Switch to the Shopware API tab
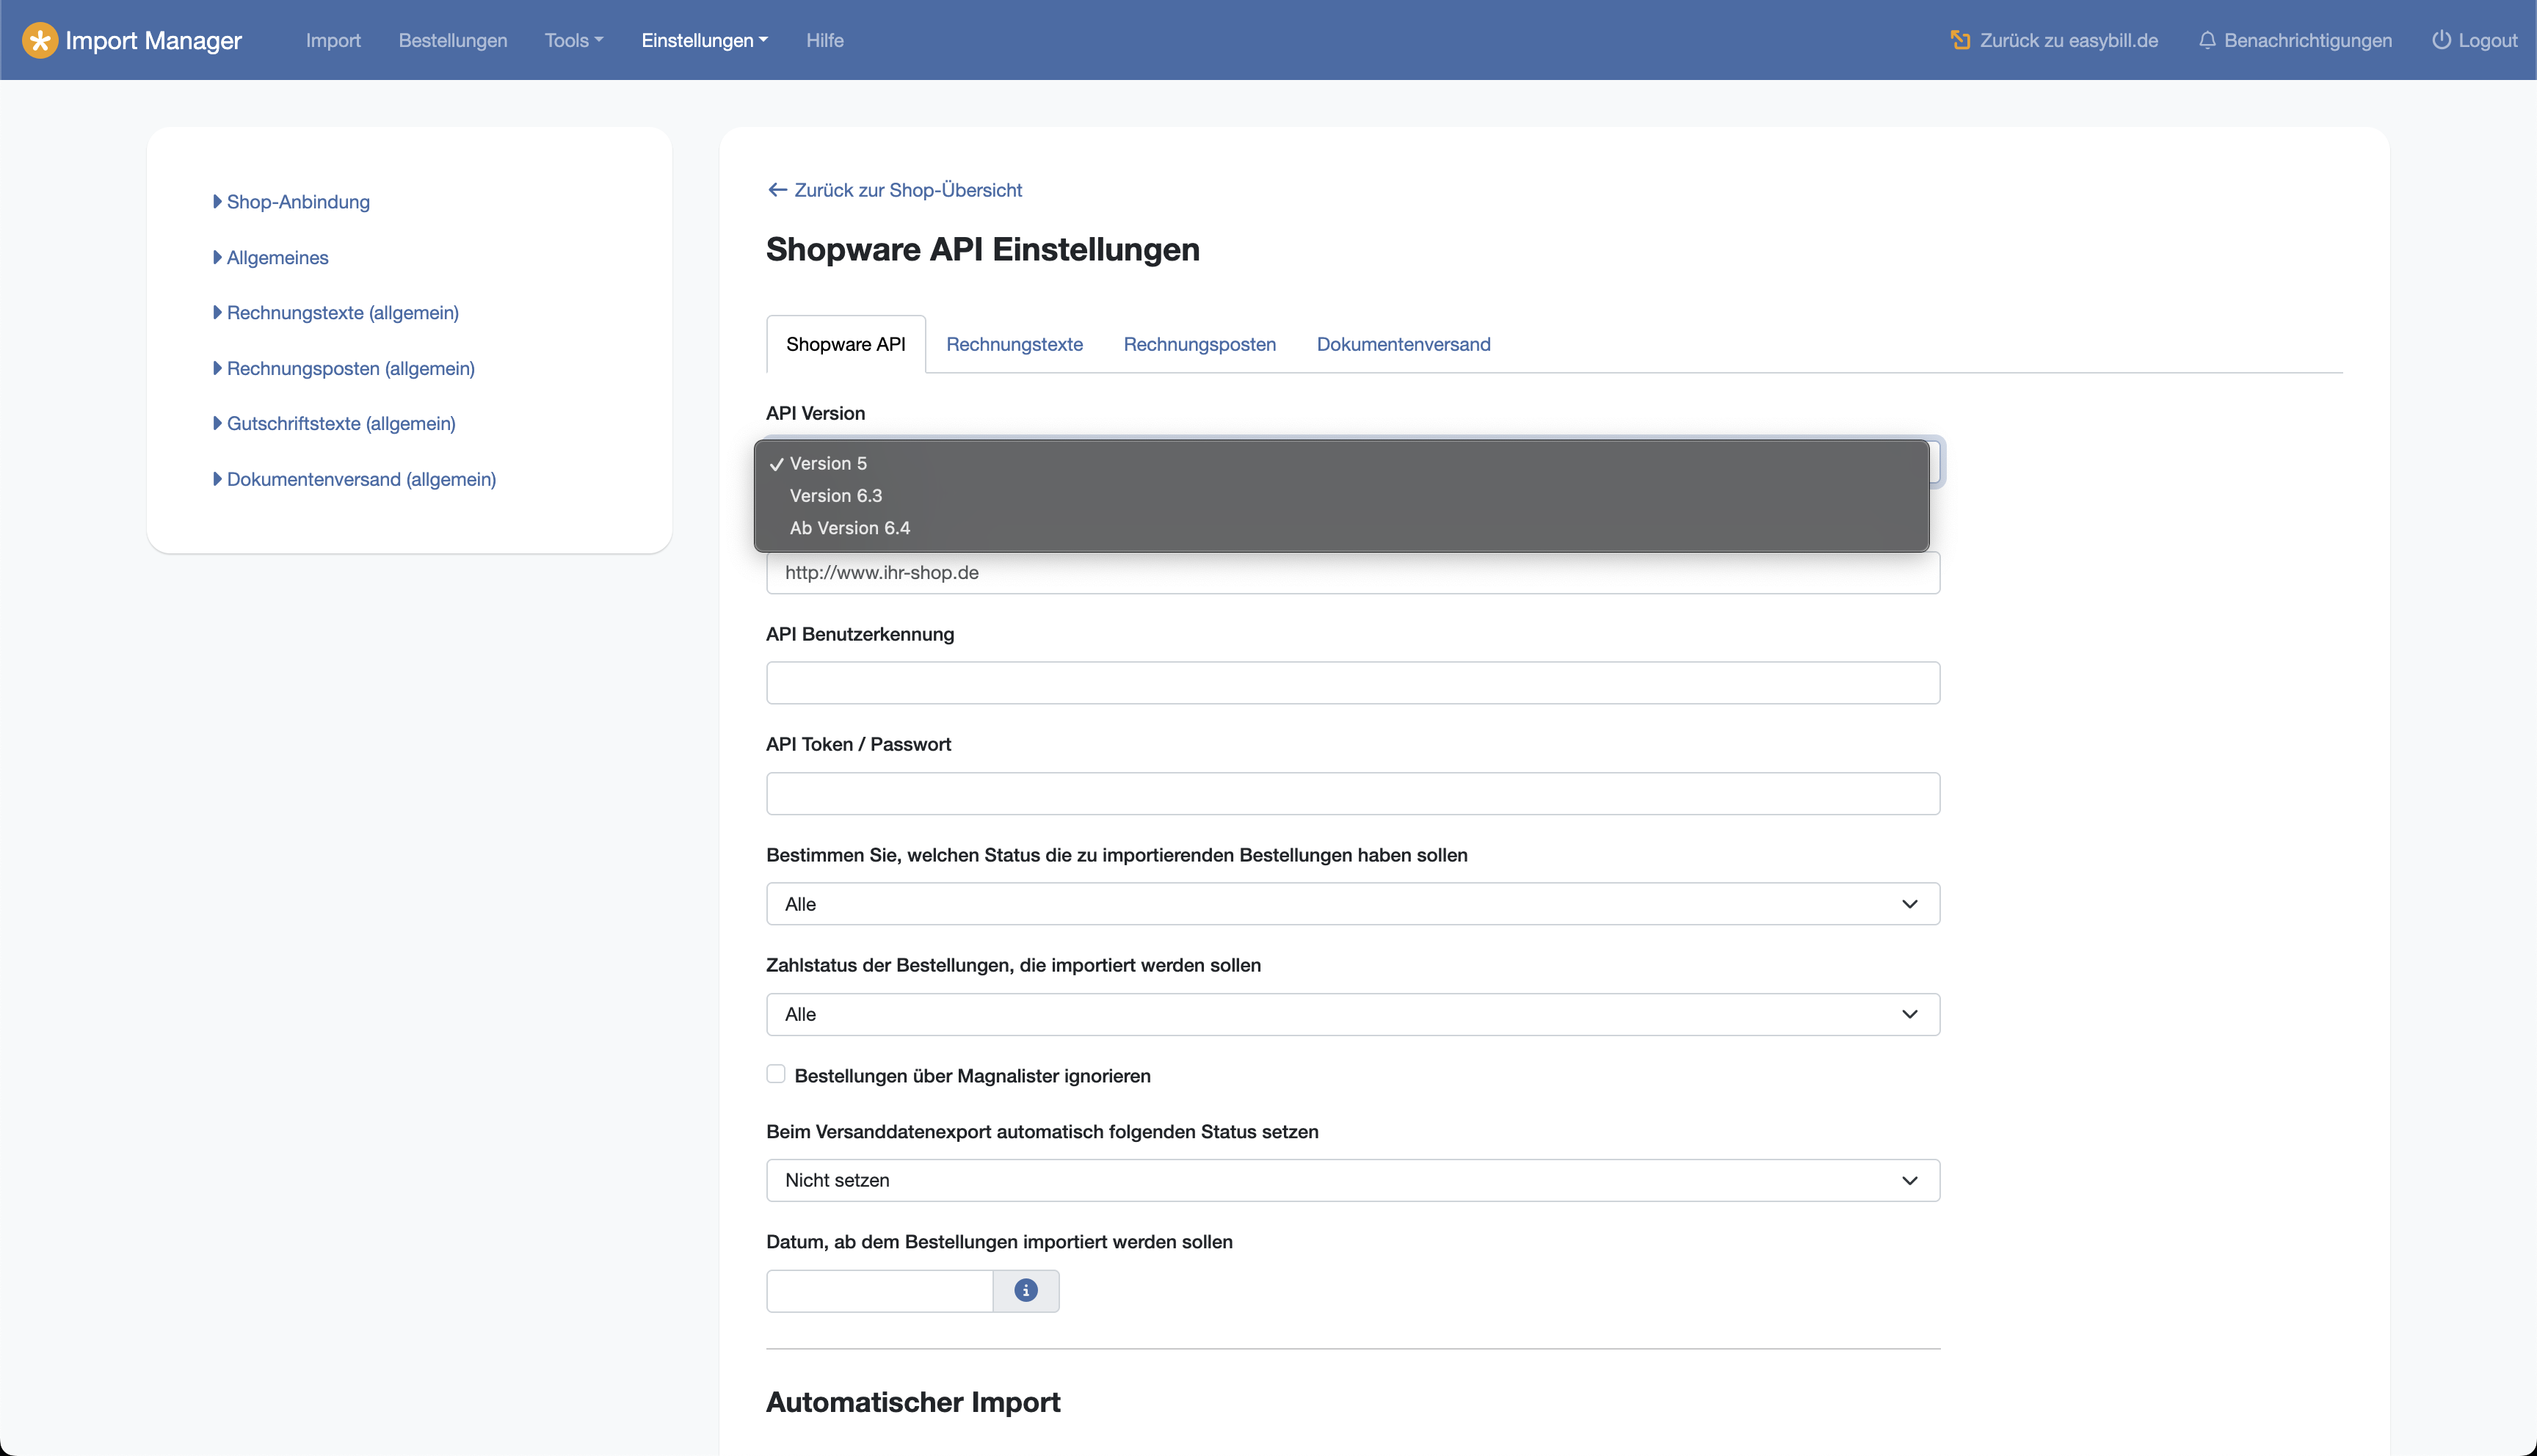Image resolution: width=2537 pixels, height=1456 pixels. pos(846,344)
